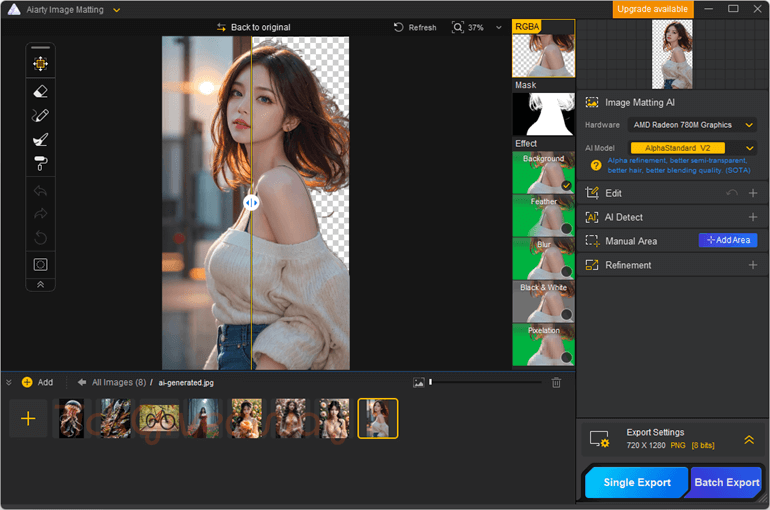The image size is (770, 510).
Task: Click the trash icon to delete image
Action: coord(556,382)
